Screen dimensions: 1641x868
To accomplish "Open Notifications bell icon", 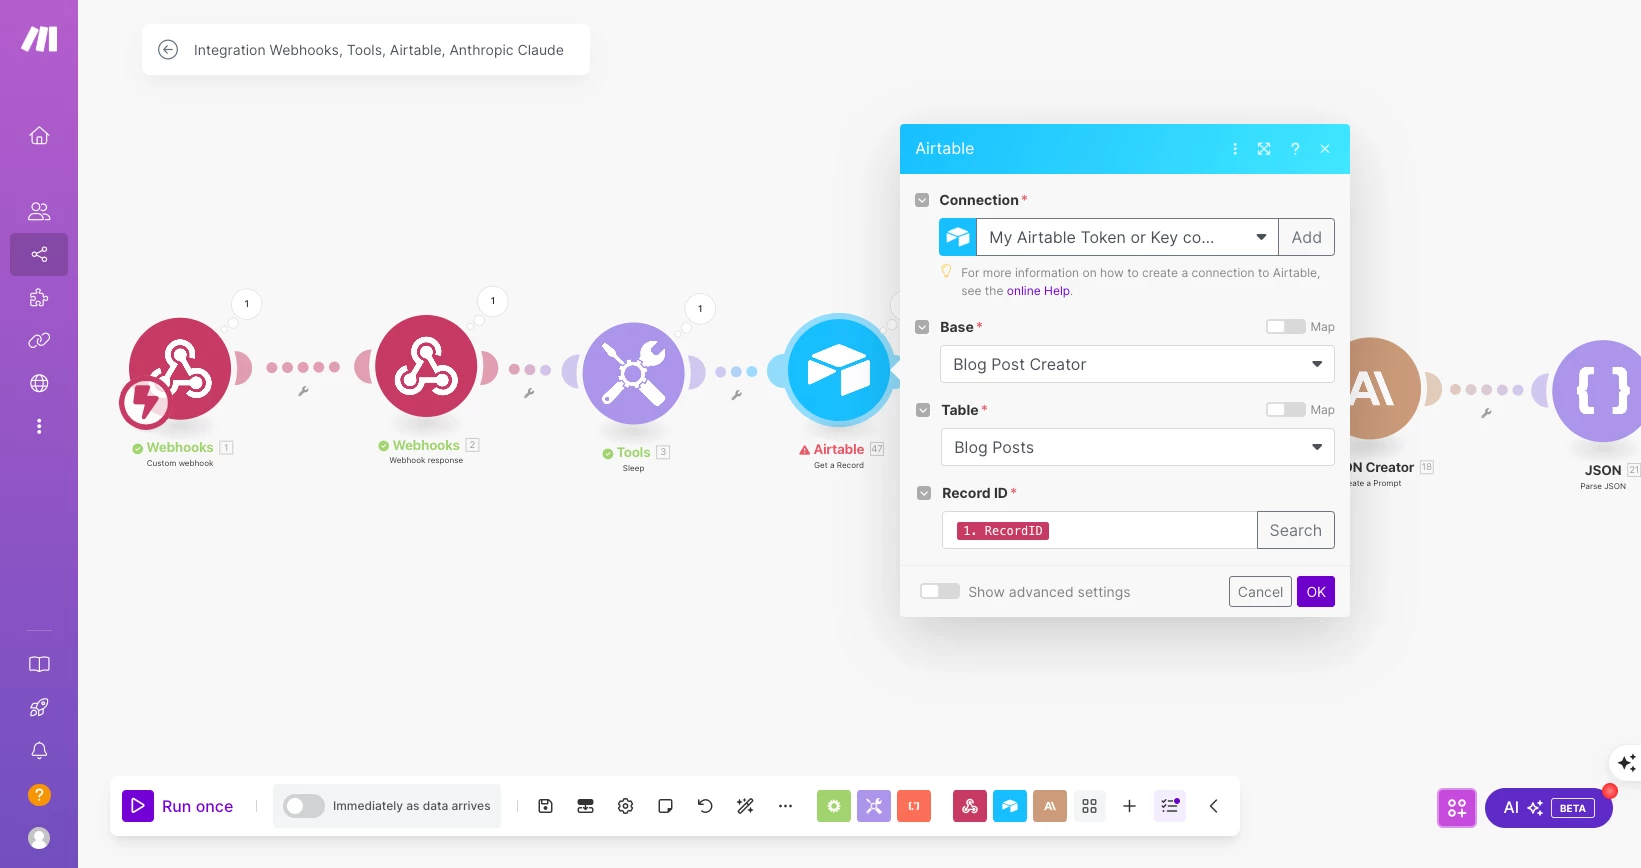I will coord(39,750).
